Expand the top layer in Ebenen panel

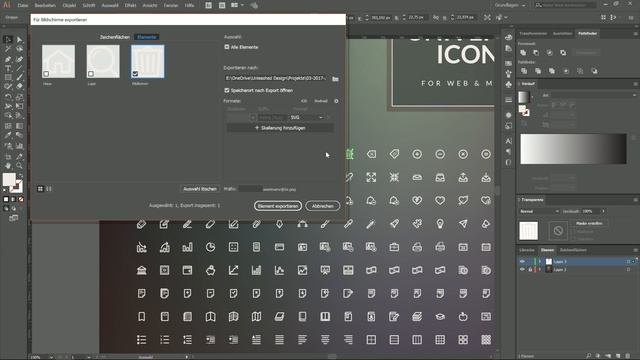[540, 261]
